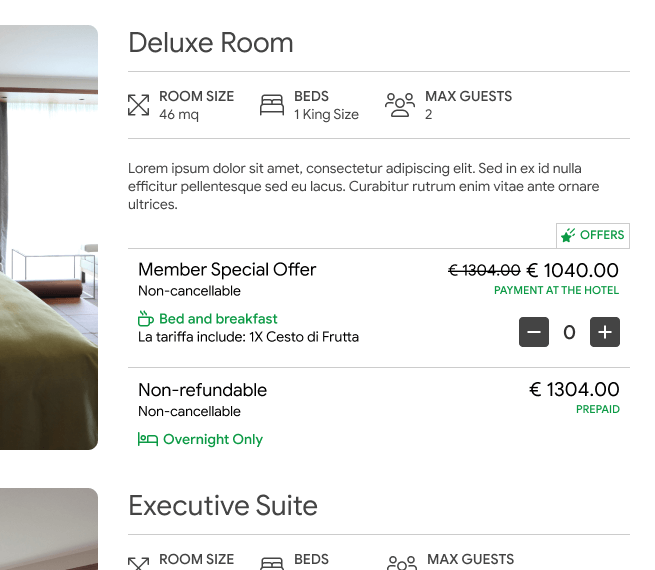Click the max guests people icon
Screen dimensions: 655x570
(400, 105)
